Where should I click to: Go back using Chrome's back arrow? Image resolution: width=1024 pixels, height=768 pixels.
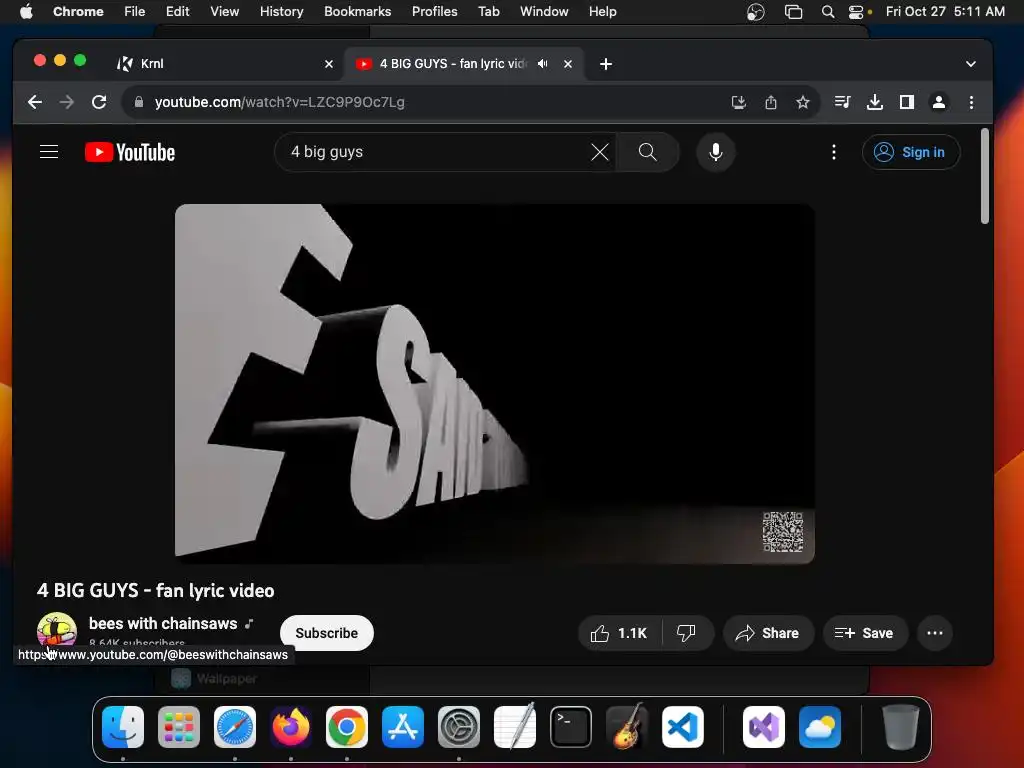coord(35,102)
